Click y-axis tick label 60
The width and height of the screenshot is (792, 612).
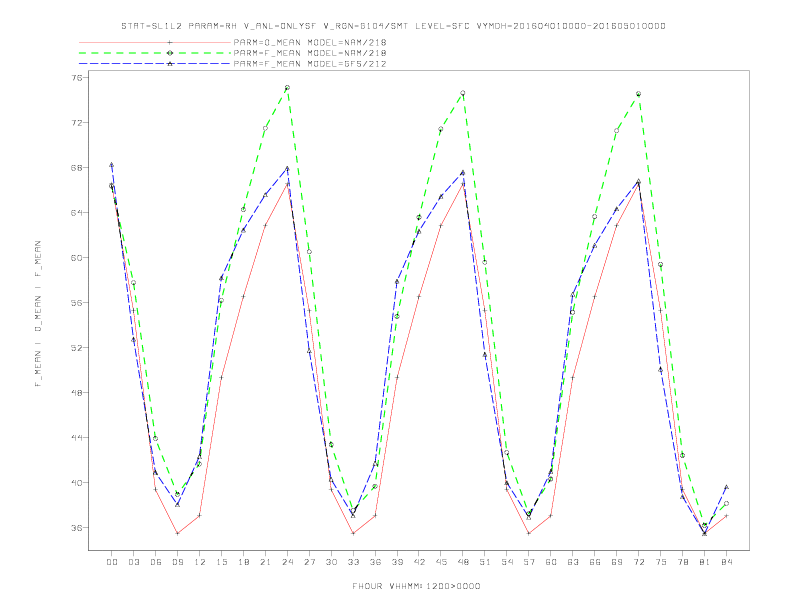click(79, 258)
